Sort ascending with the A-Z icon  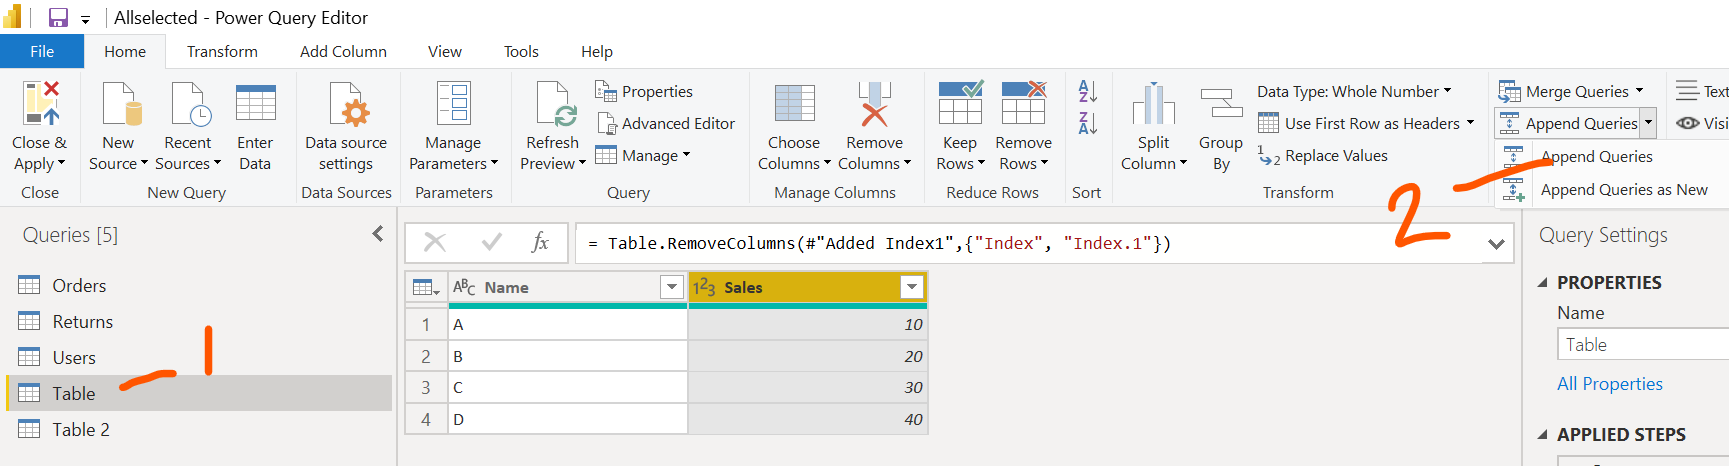[x=1087, y=91]
